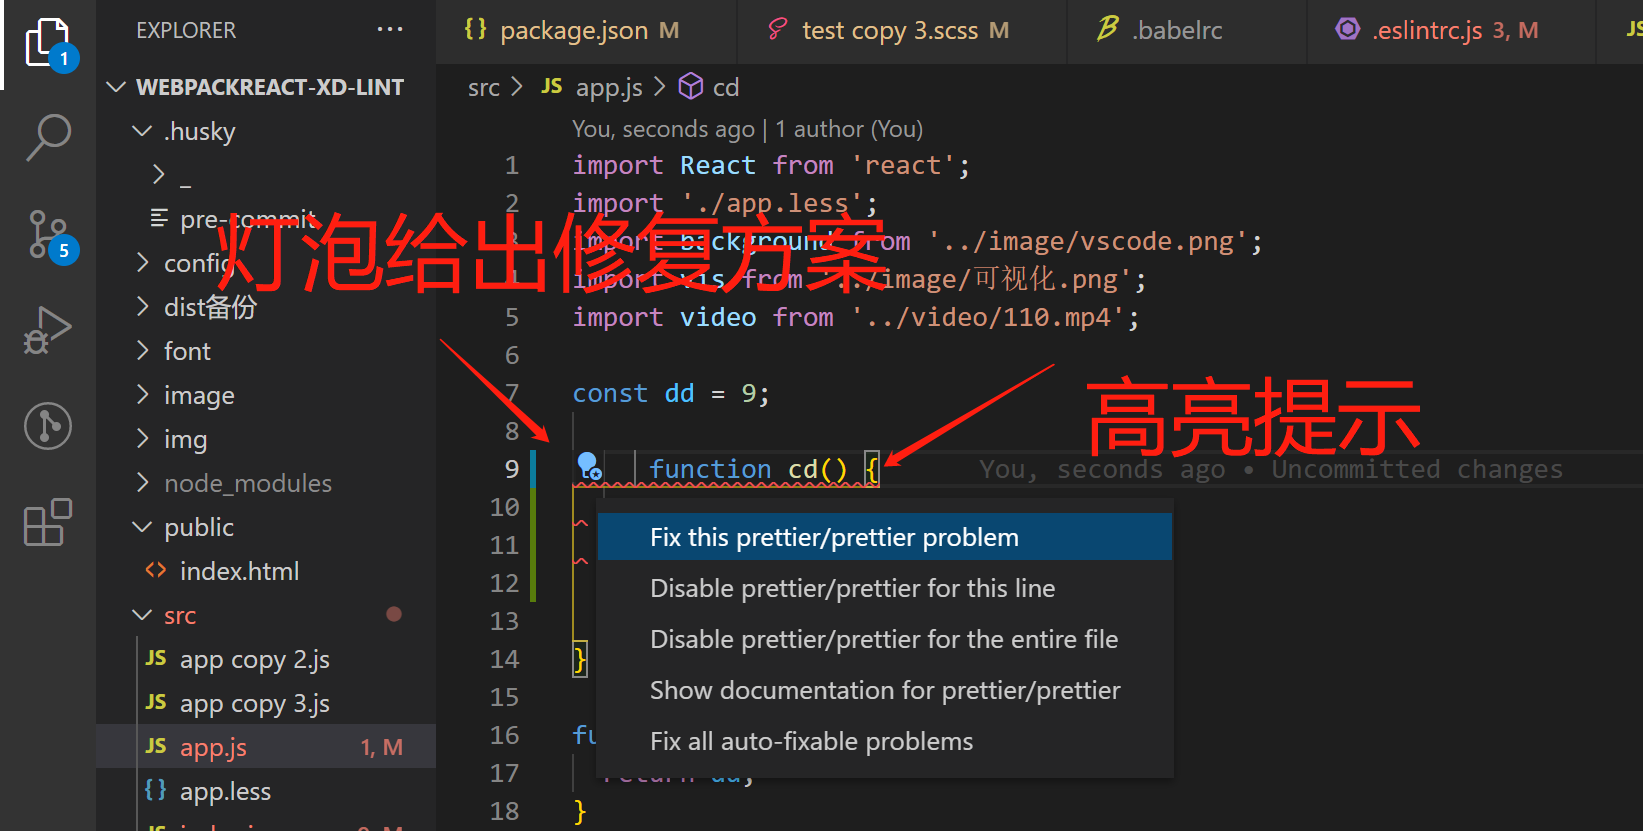
Task: Open the Git Graph circular icon
Action: [x=47, y=426]
